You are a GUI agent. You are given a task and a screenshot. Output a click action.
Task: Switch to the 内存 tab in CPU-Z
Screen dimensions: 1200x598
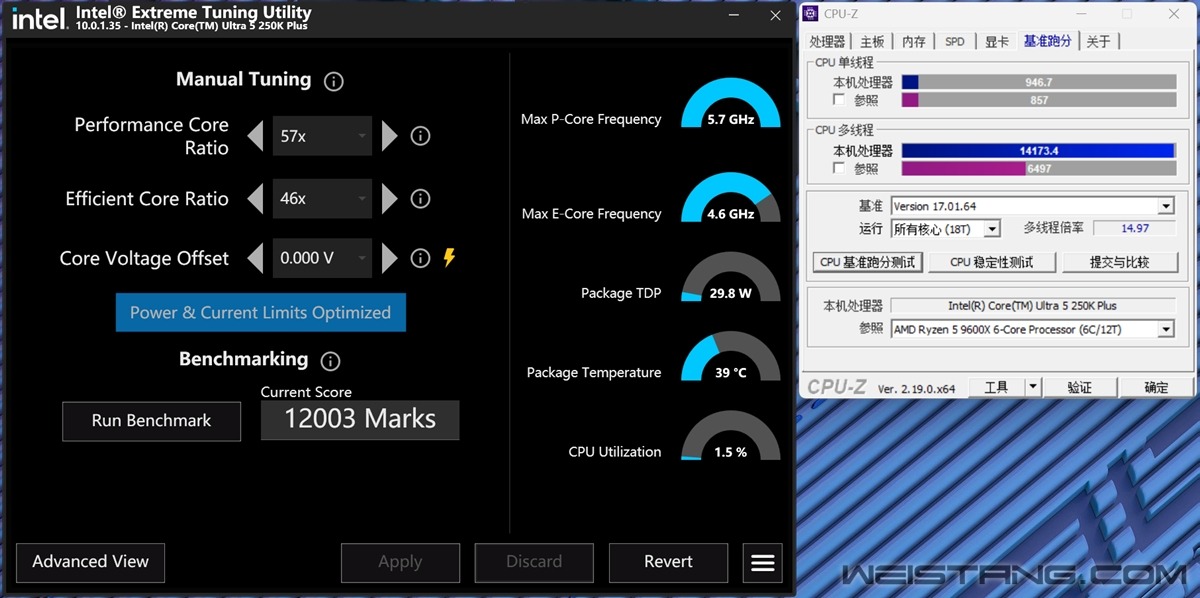[x=913, y=41]
